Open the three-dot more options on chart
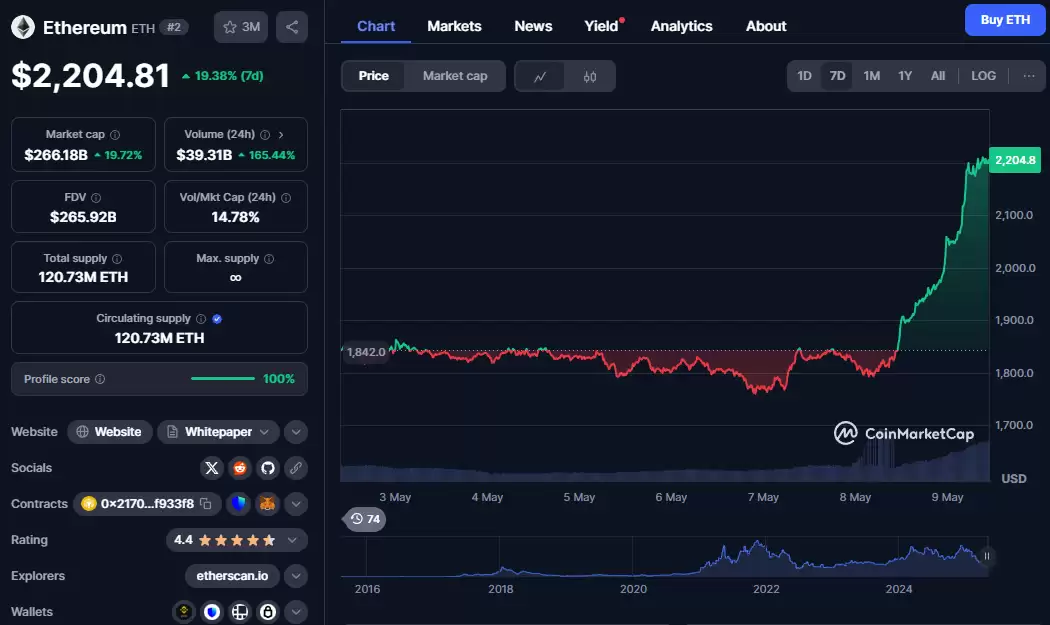The image size is (1050, 625). tap(1029, 76)
